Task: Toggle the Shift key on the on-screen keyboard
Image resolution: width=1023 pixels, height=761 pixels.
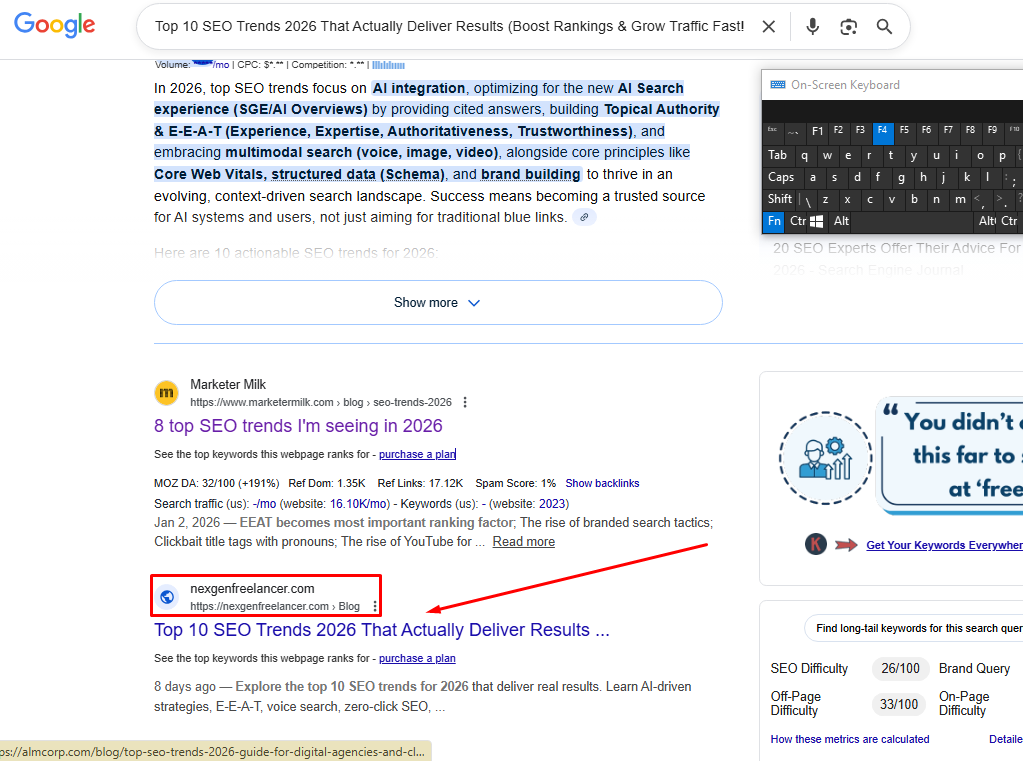Action: 780,199
